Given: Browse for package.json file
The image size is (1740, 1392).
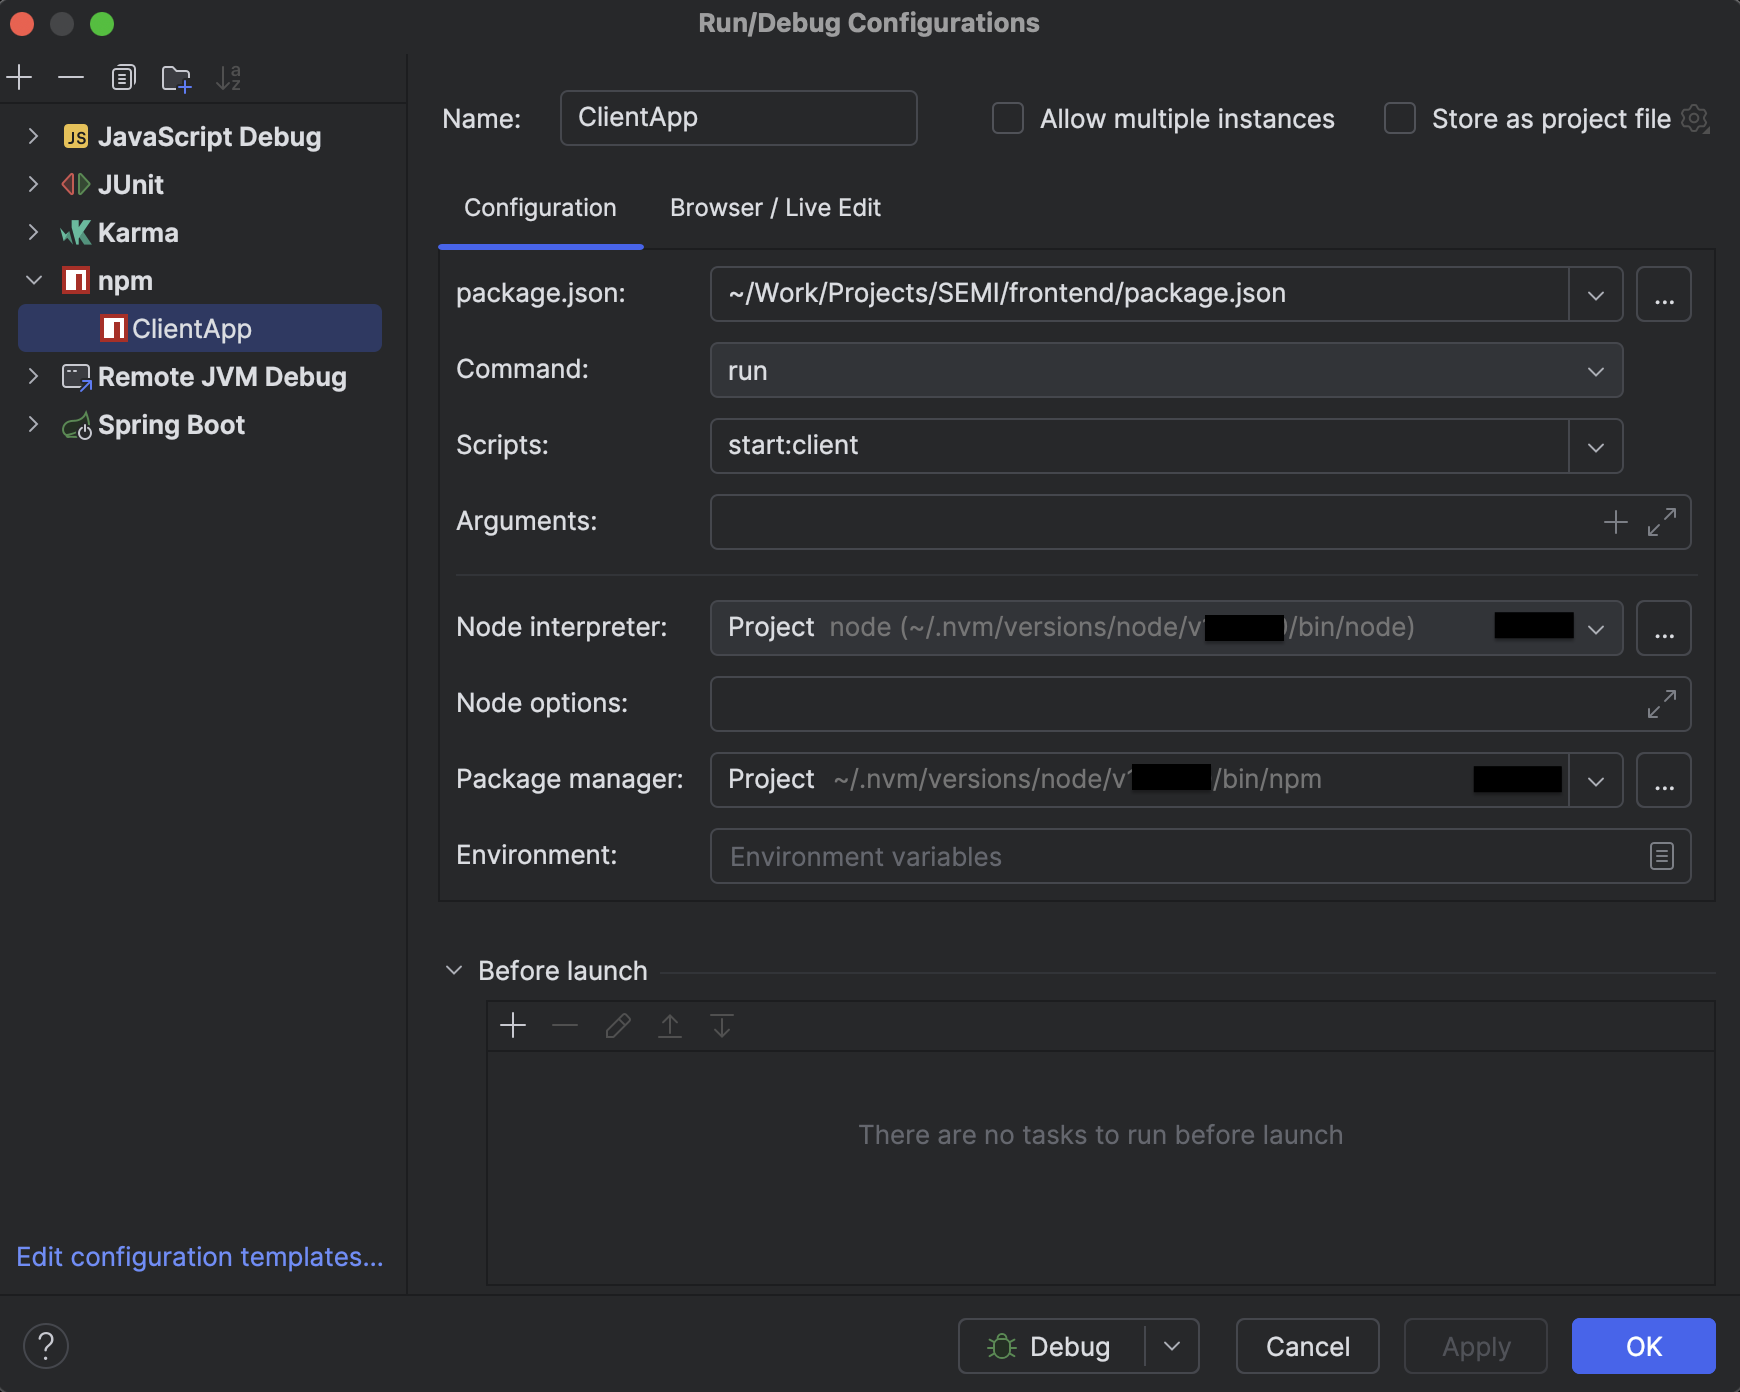Looking at the screenshot, I should click(x=1663, y=294).
